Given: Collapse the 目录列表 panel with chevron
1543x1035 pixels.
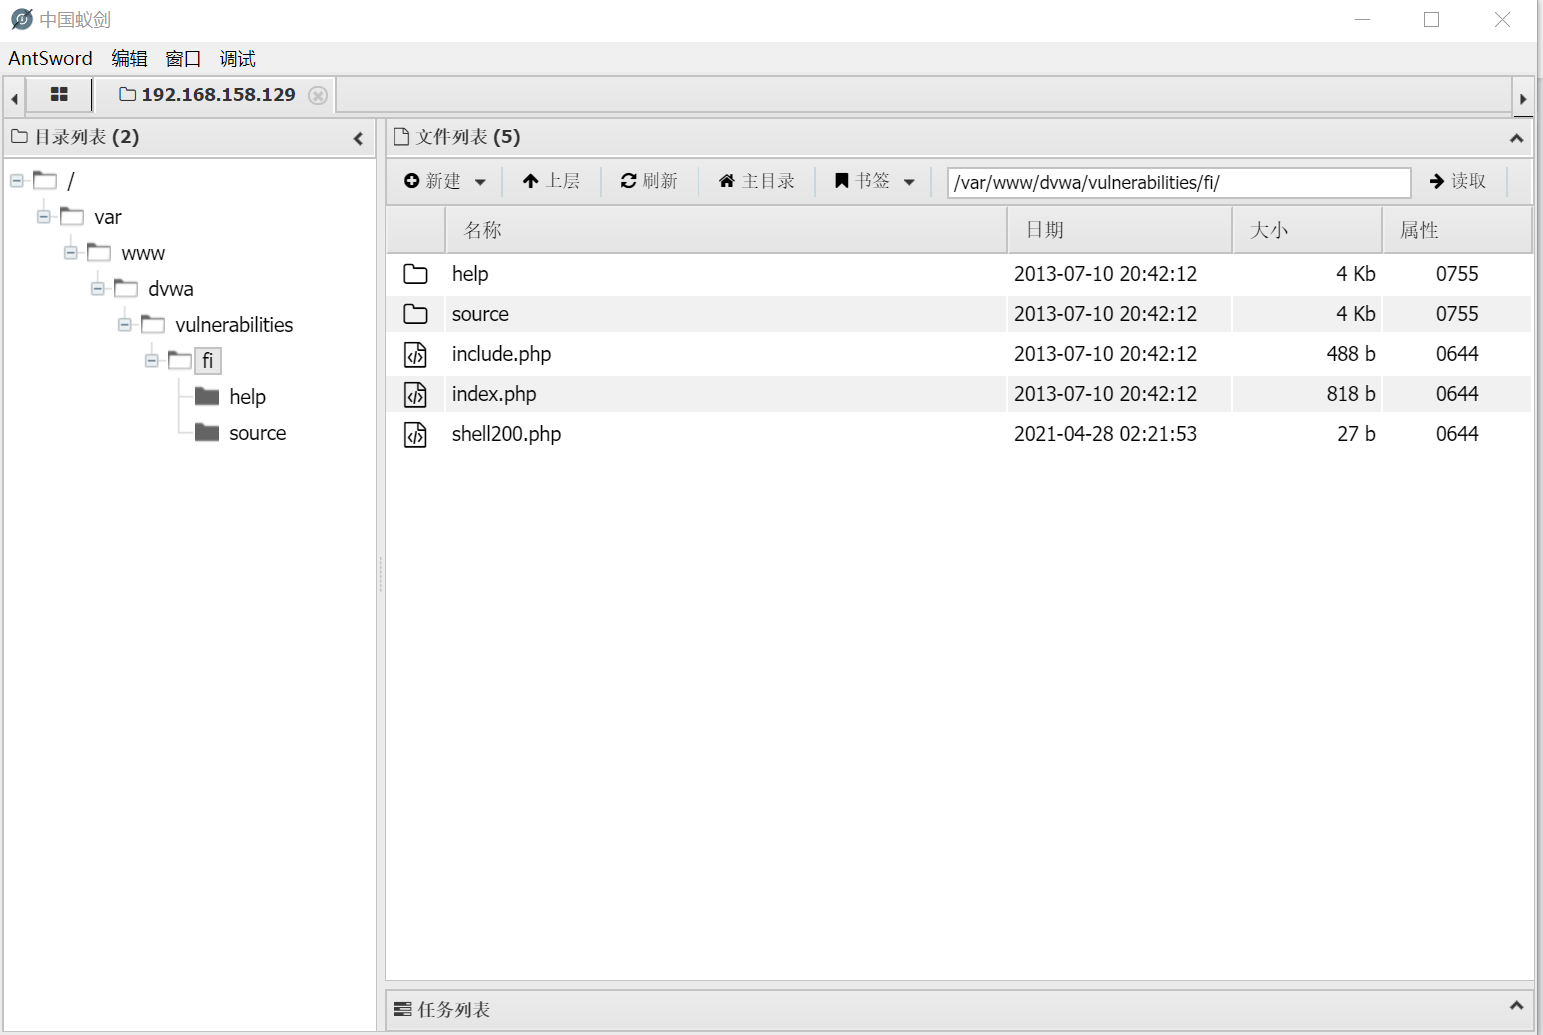Looking at the screenshot, I should 358,138.
